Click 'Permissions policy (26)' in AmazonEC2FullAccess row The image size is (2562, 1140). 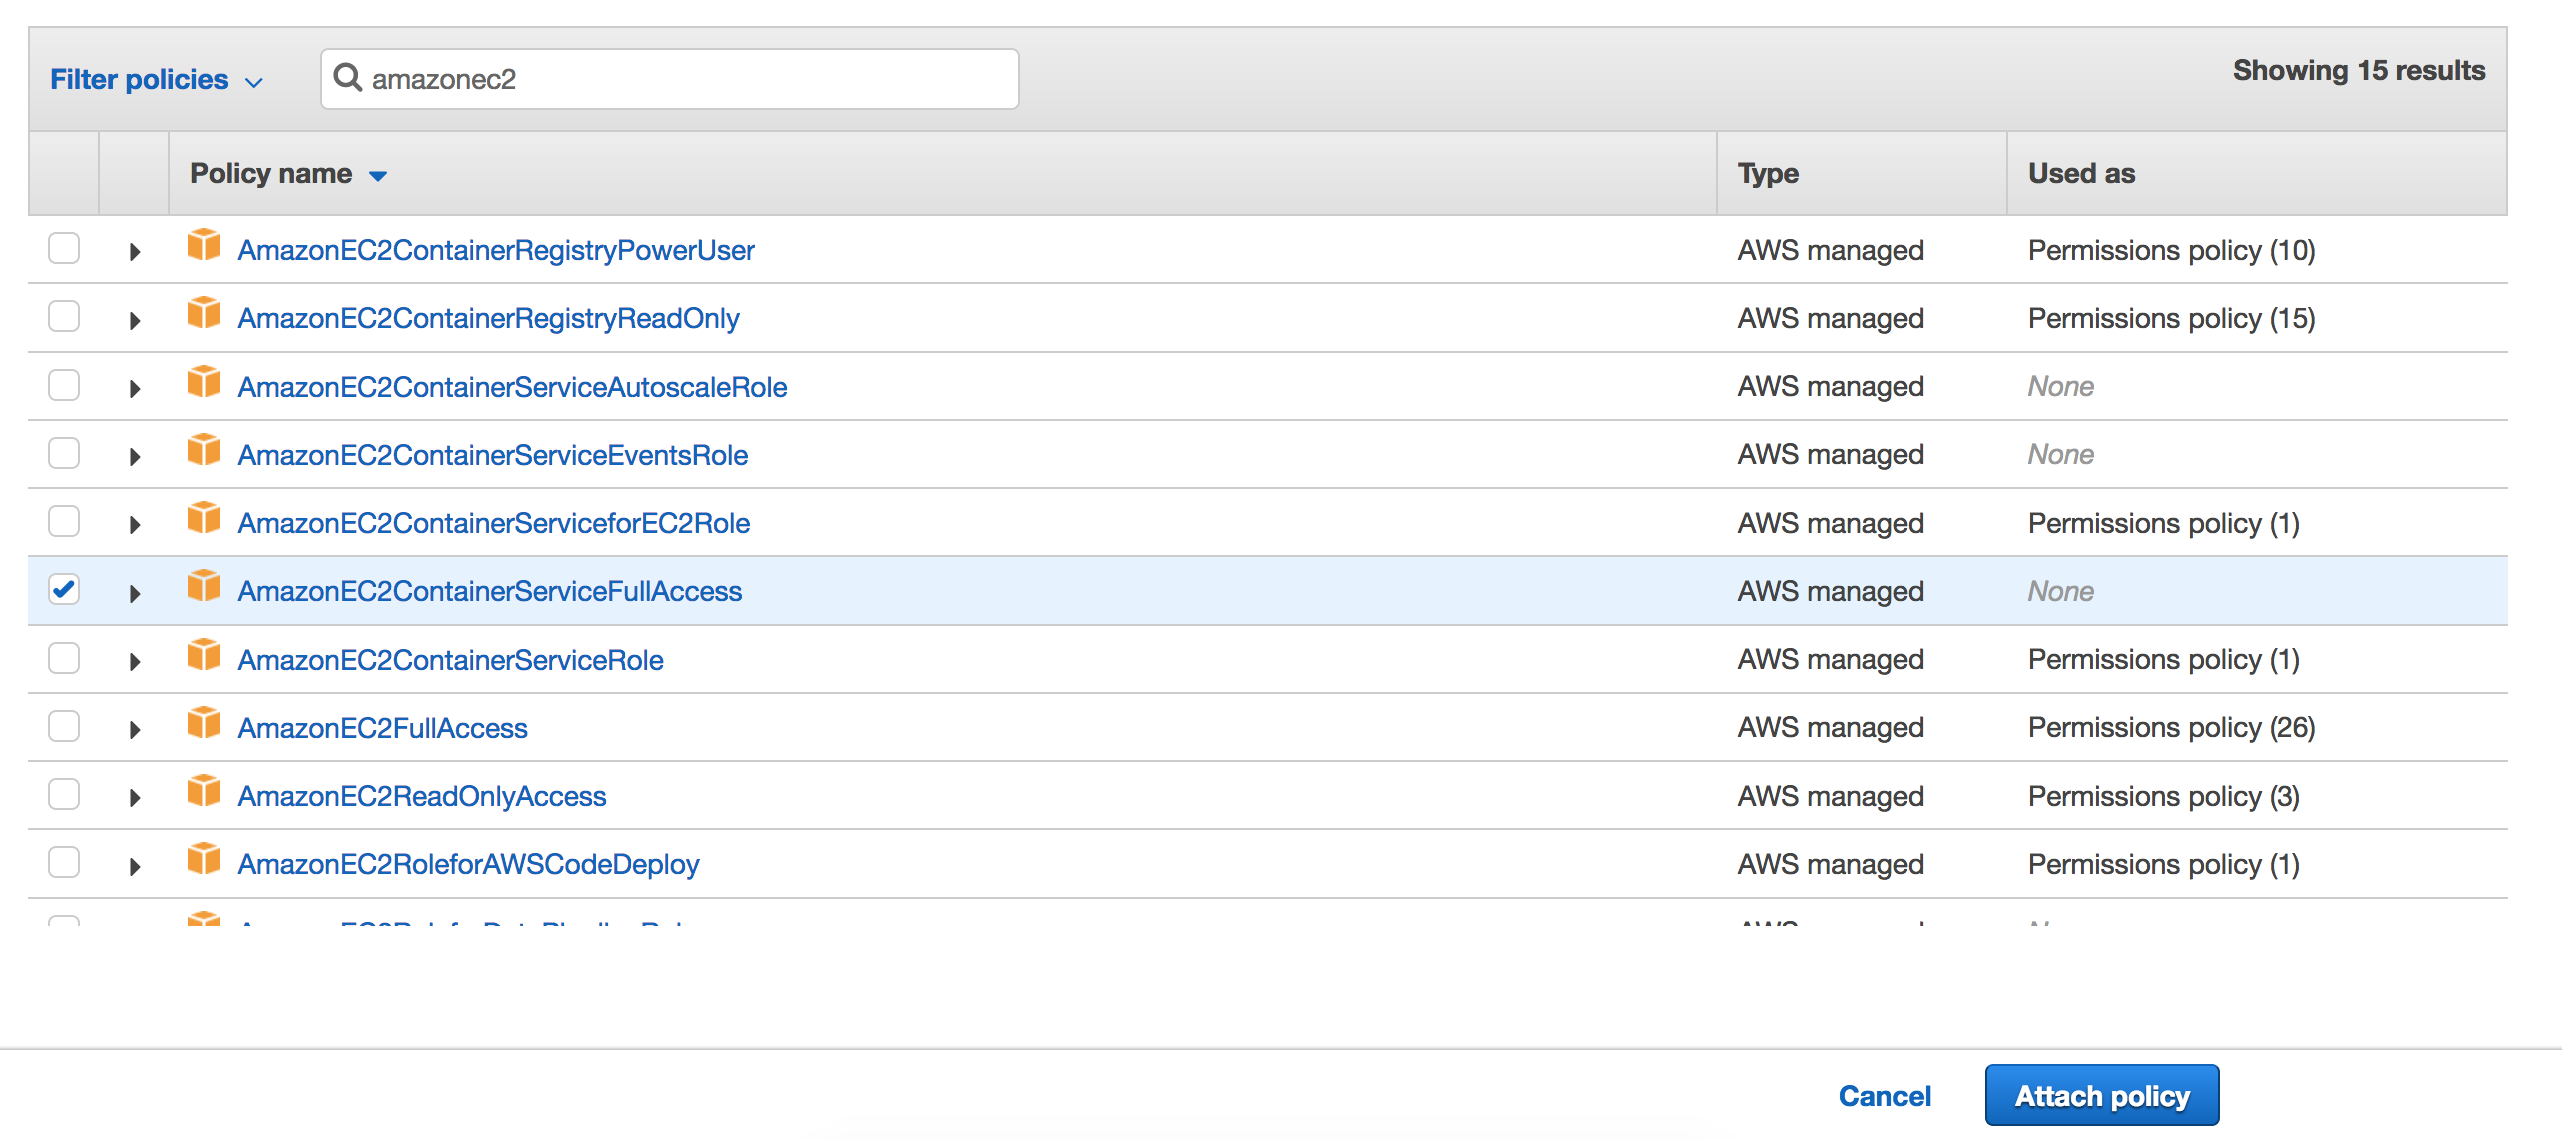(x=2172, y=727)
